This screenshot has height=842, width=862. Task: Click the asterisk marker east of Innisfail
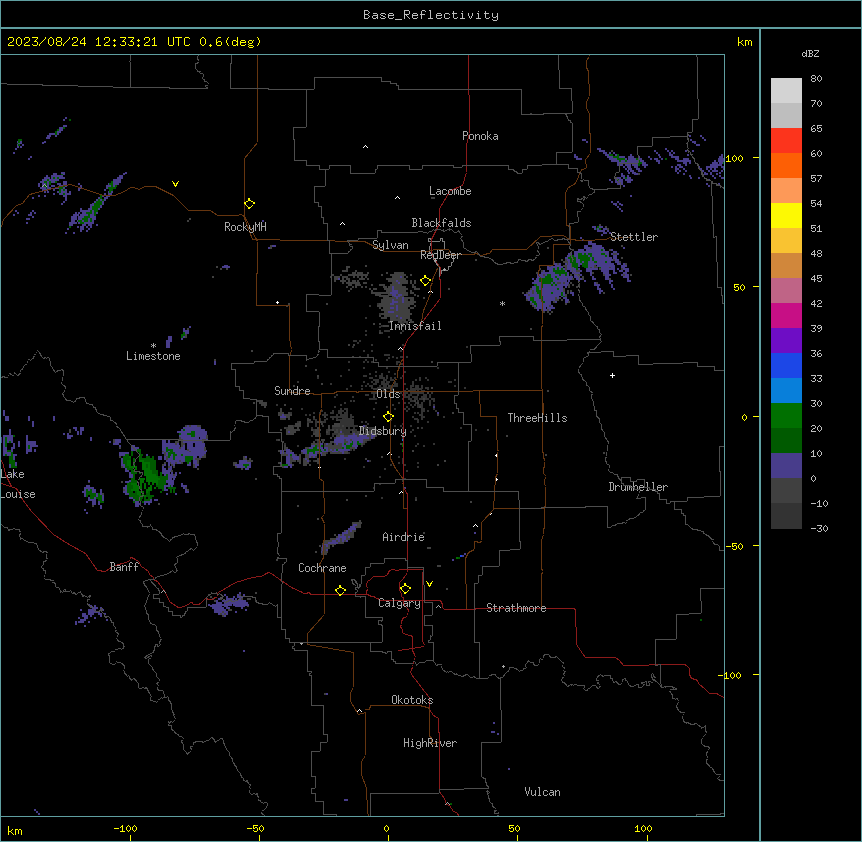502,303
